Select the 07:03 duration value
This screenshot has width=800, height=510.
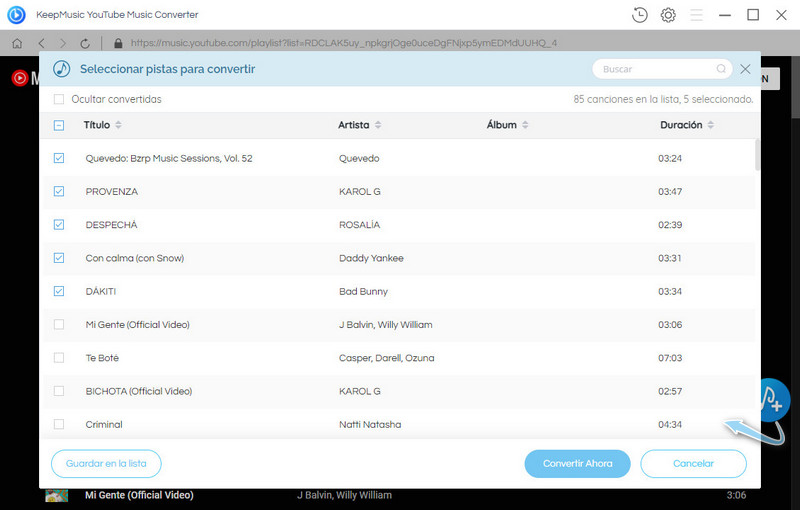click(x=670, y=358)
